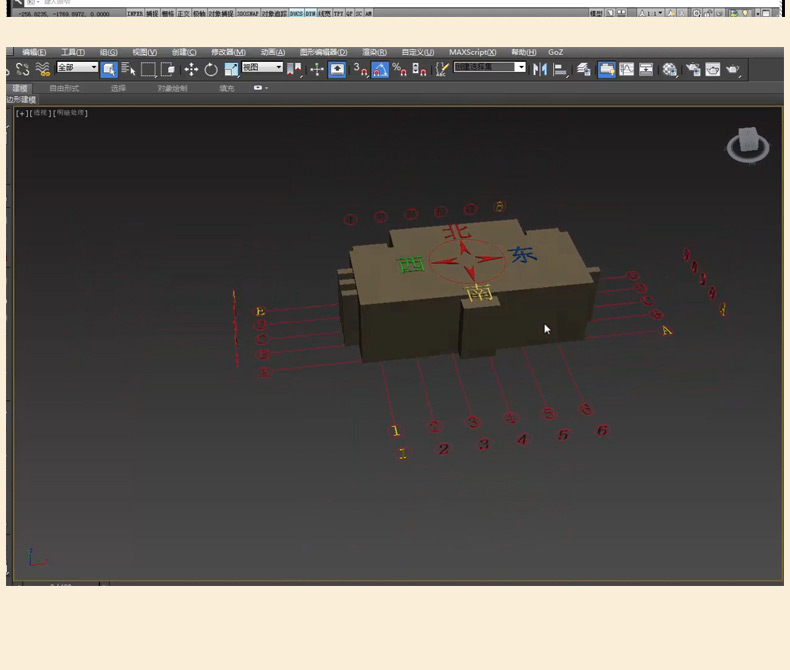The image size is (790, 670).
Task: Open the 帮助(H) menu
Action: 523,52
